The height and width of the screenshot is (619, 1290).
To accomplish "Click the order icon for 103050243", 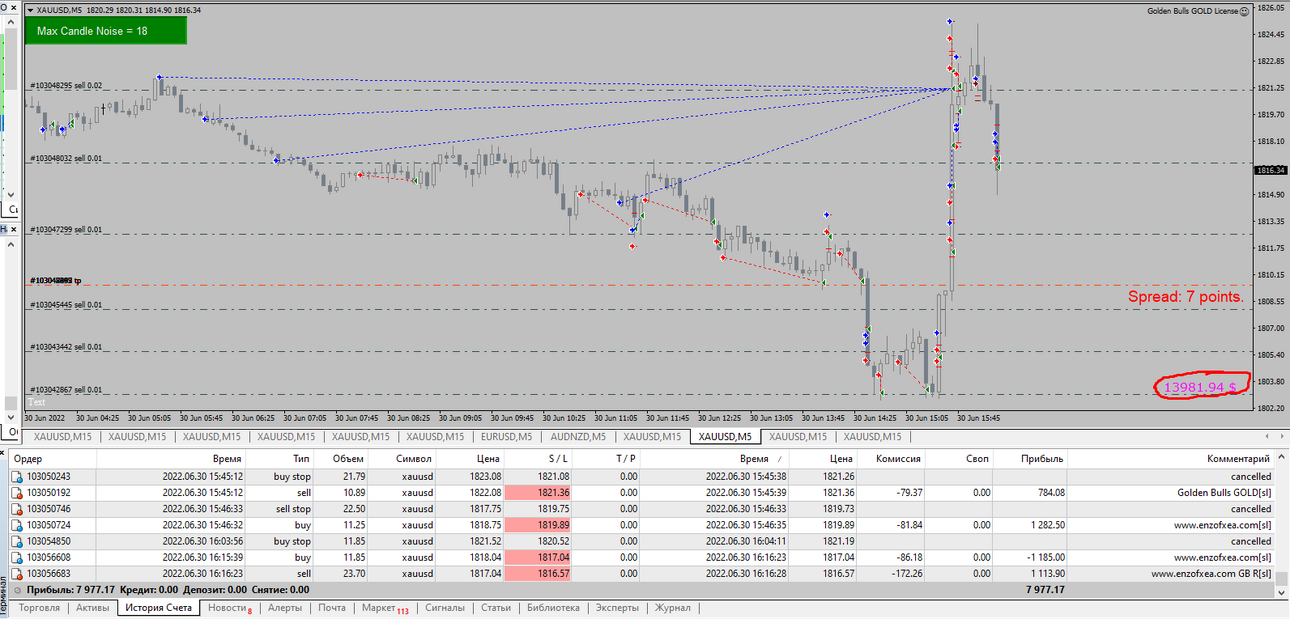I will coord(16,477).
